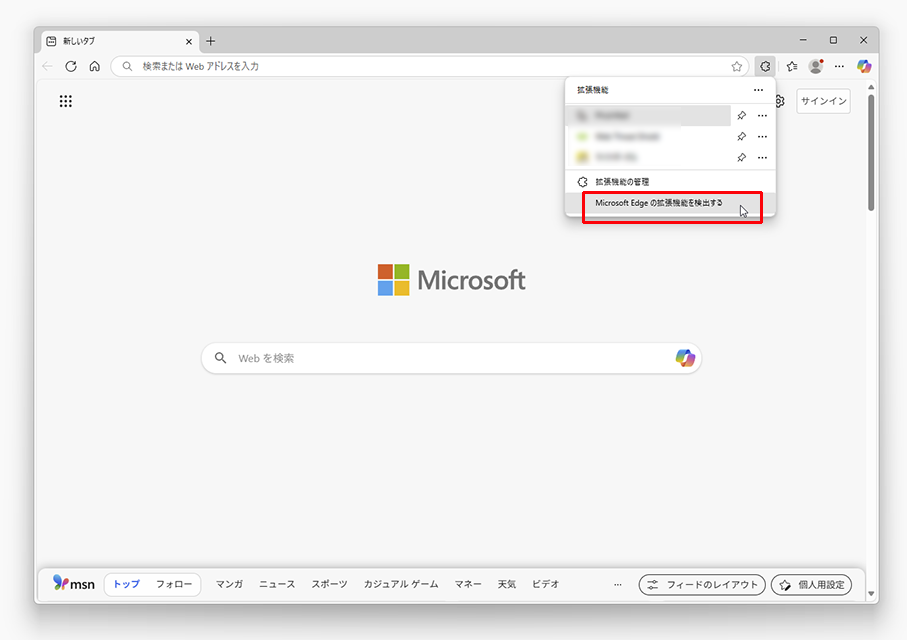This screenshot has height=640, width=907.
Task: Choose Microsoft Edge の拡張機能を検出する
Action: point(670,203)
